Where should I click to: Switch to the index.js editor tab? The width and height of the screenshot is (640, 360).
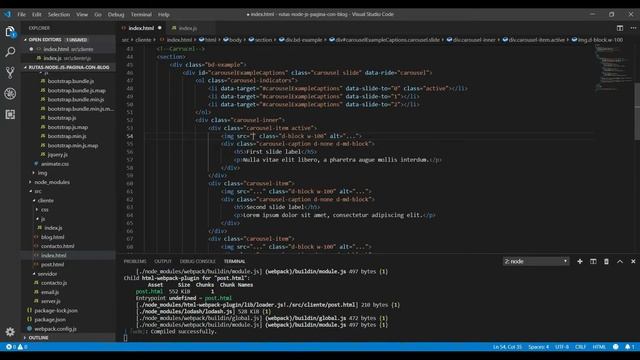(x=188, y=28)
